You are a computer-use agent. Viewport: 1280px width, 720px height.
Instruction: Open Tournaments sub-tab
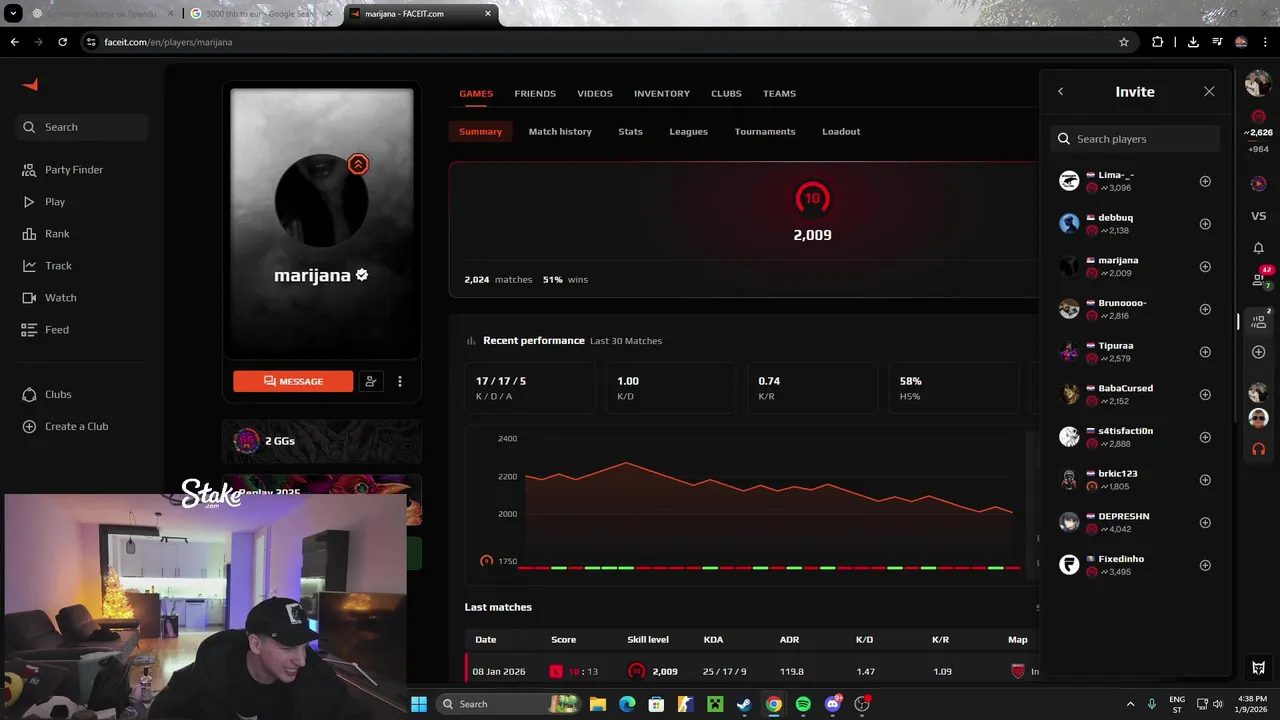click(x=765, y=131)
